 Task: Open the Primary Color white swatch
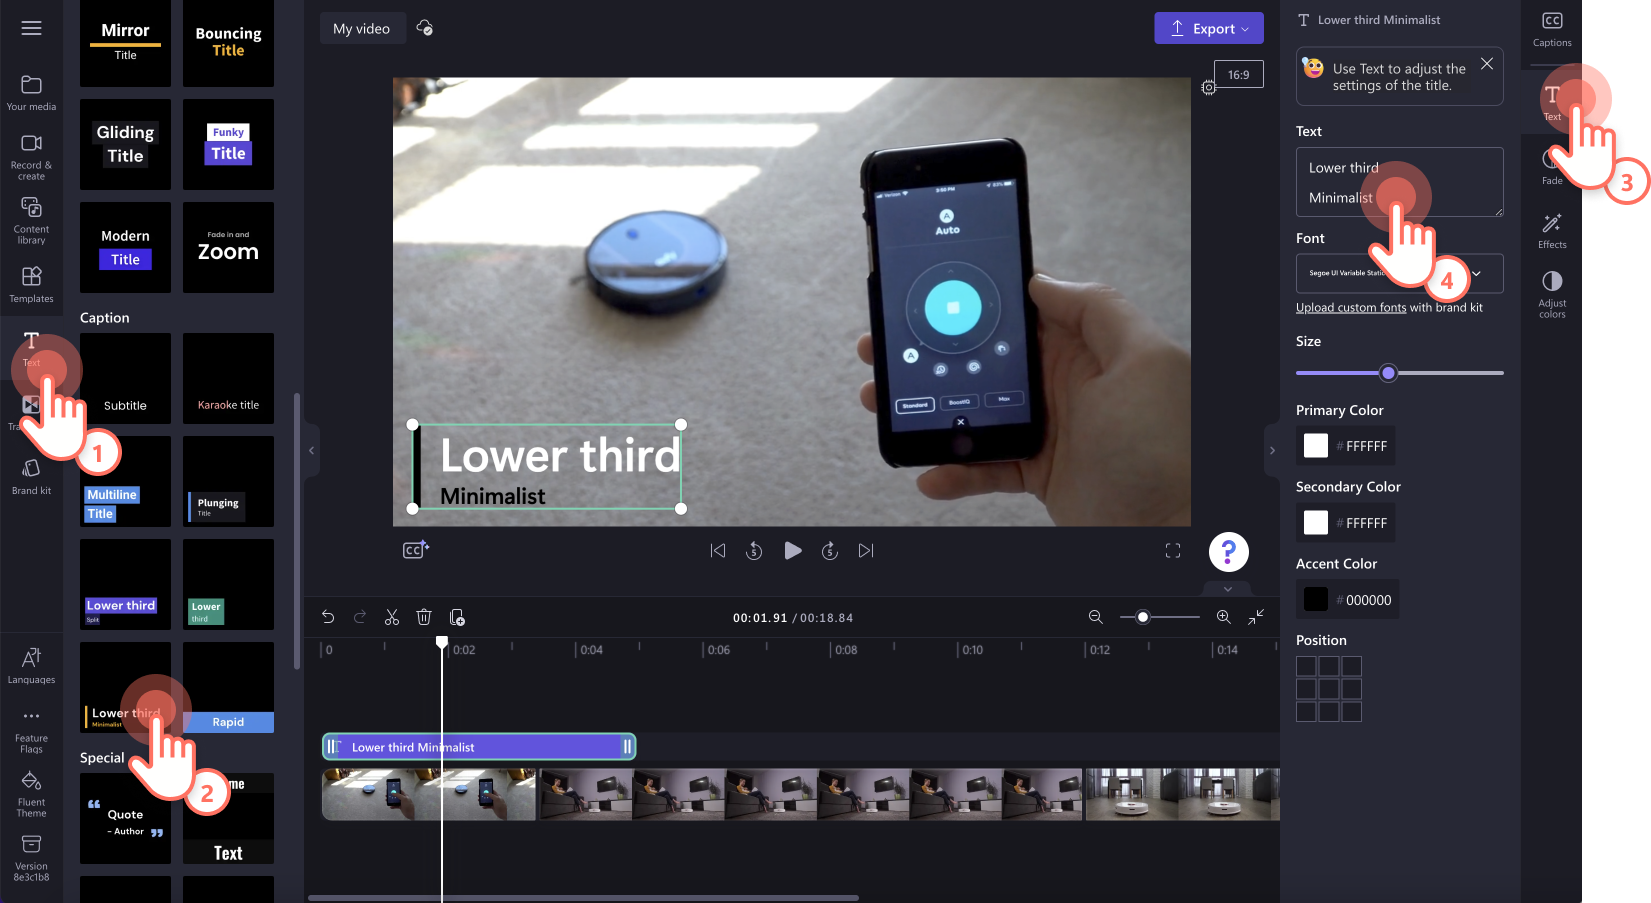(x=1316, y=446)
